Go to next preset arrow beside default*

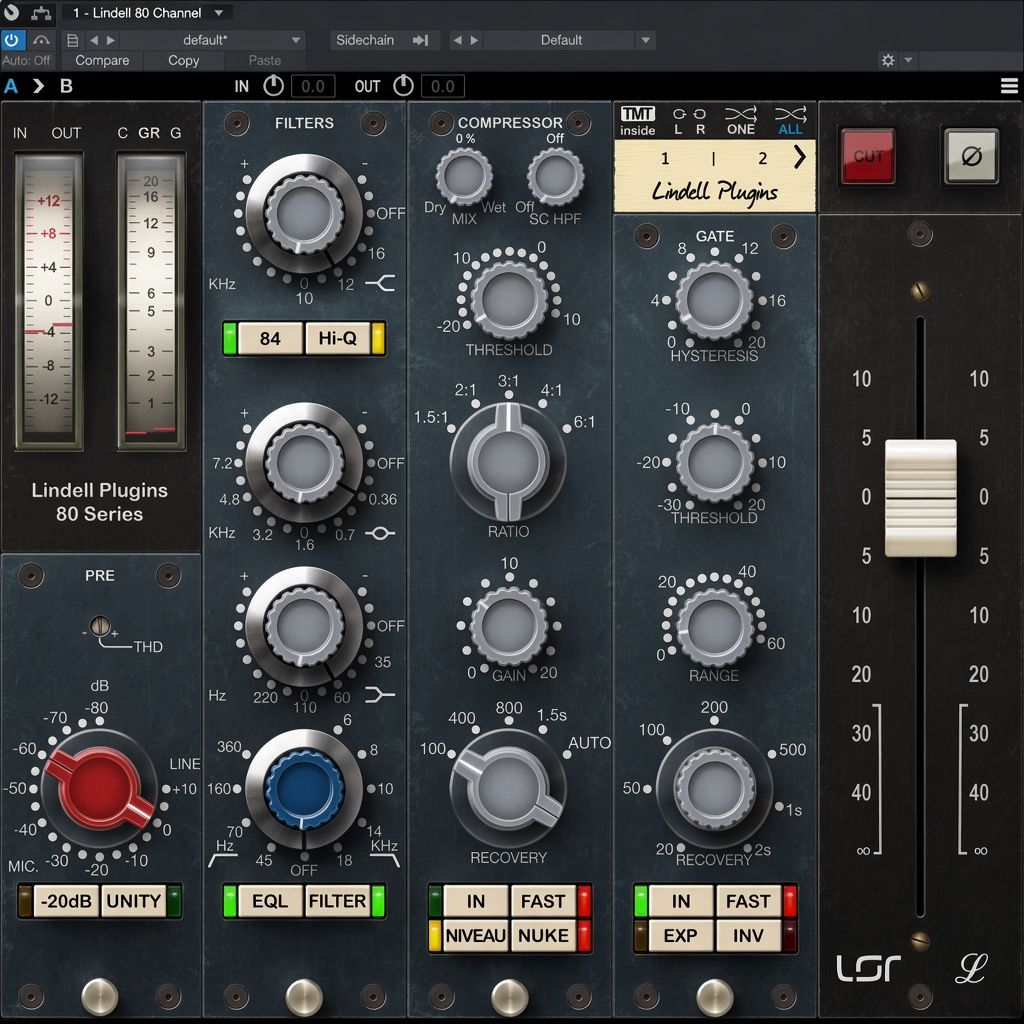(110, 40)
